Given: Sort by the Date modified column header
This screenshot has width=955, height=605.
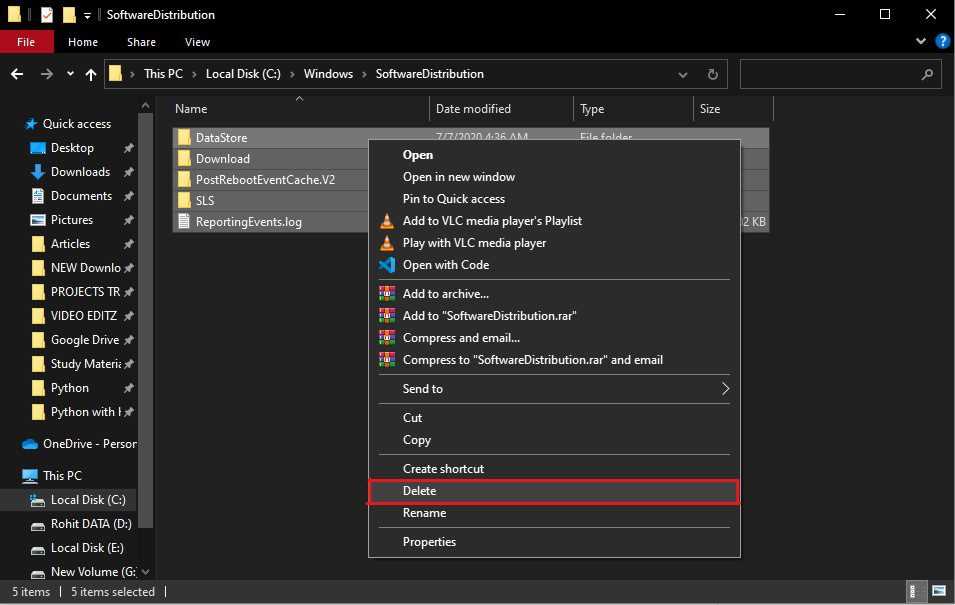Looking at the screenshot, I should point(473,109).
